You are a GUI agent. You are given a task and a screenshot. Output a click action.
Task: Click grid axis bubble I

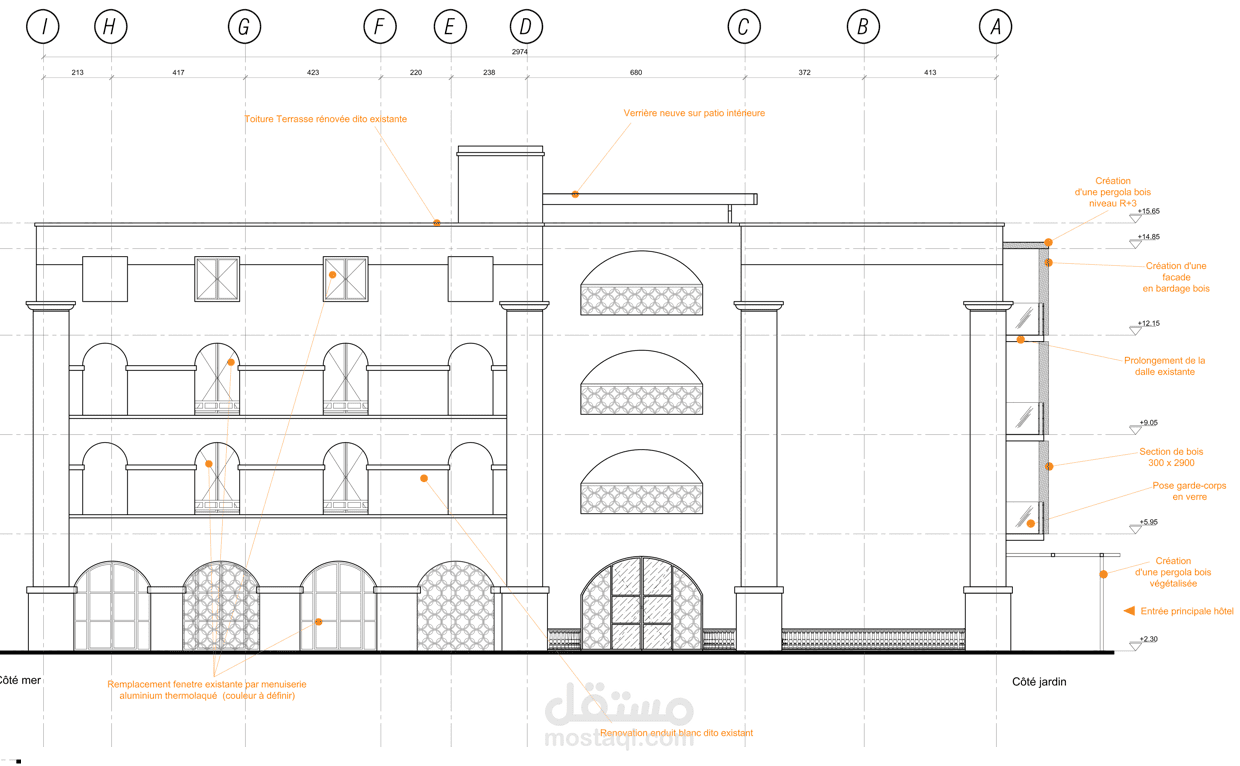pos(43,27)
